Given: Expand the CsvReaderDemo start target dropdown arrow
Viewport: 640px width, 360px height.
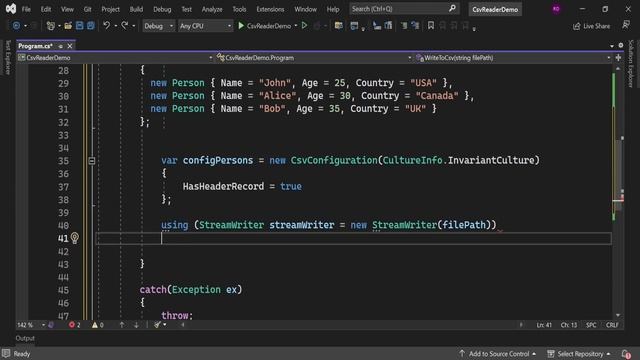Looking at the screenshot, I should 296,26.
